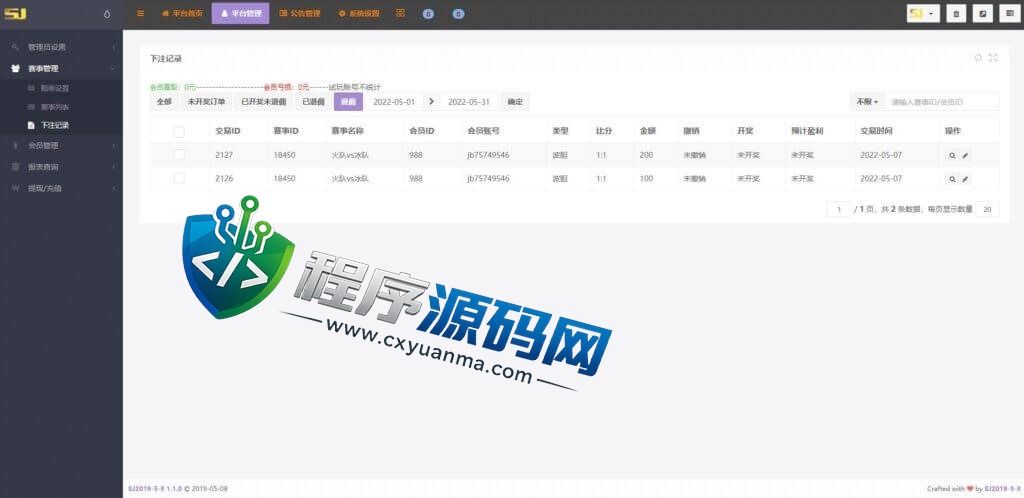
Task: Click the start date field 2022-05-01
Action: [394, 102]
